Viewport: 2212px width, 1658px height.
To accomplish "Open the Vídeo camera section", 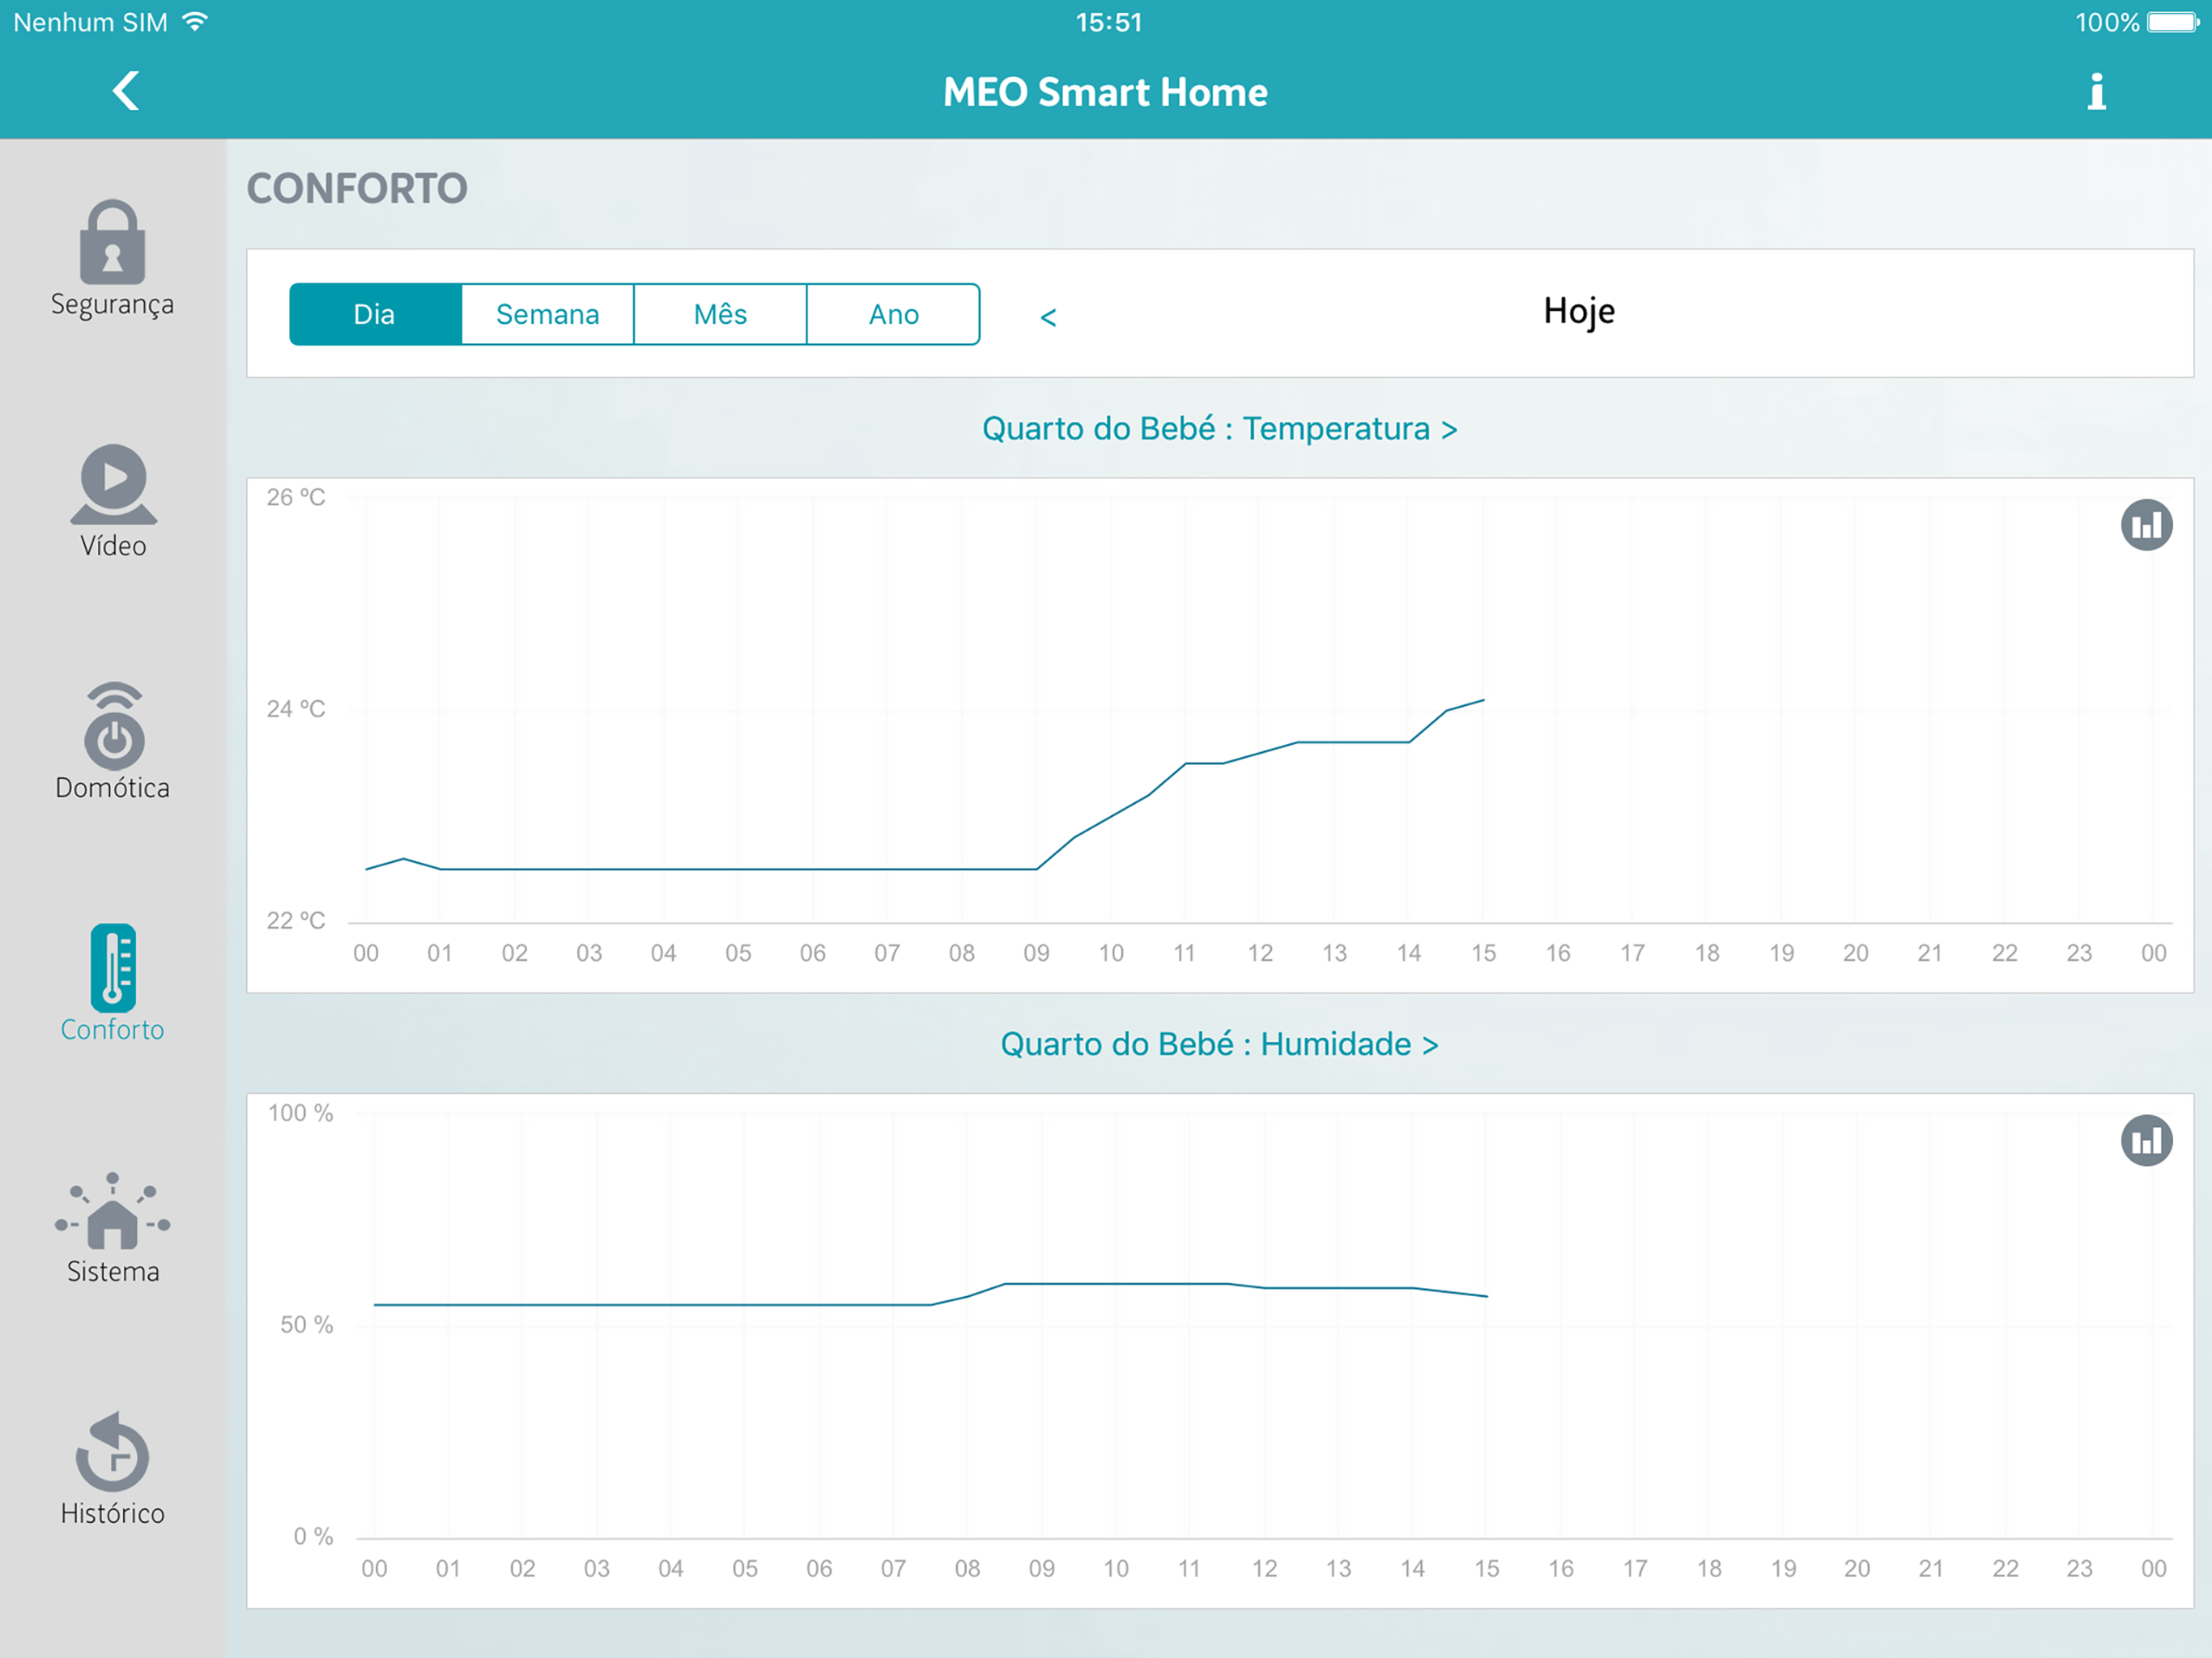I will point(113,485).
